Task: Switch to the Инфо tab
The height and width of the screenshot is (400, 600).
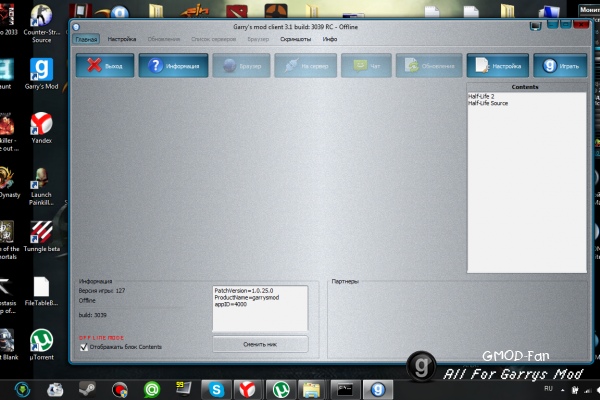Action: (329, 39)
